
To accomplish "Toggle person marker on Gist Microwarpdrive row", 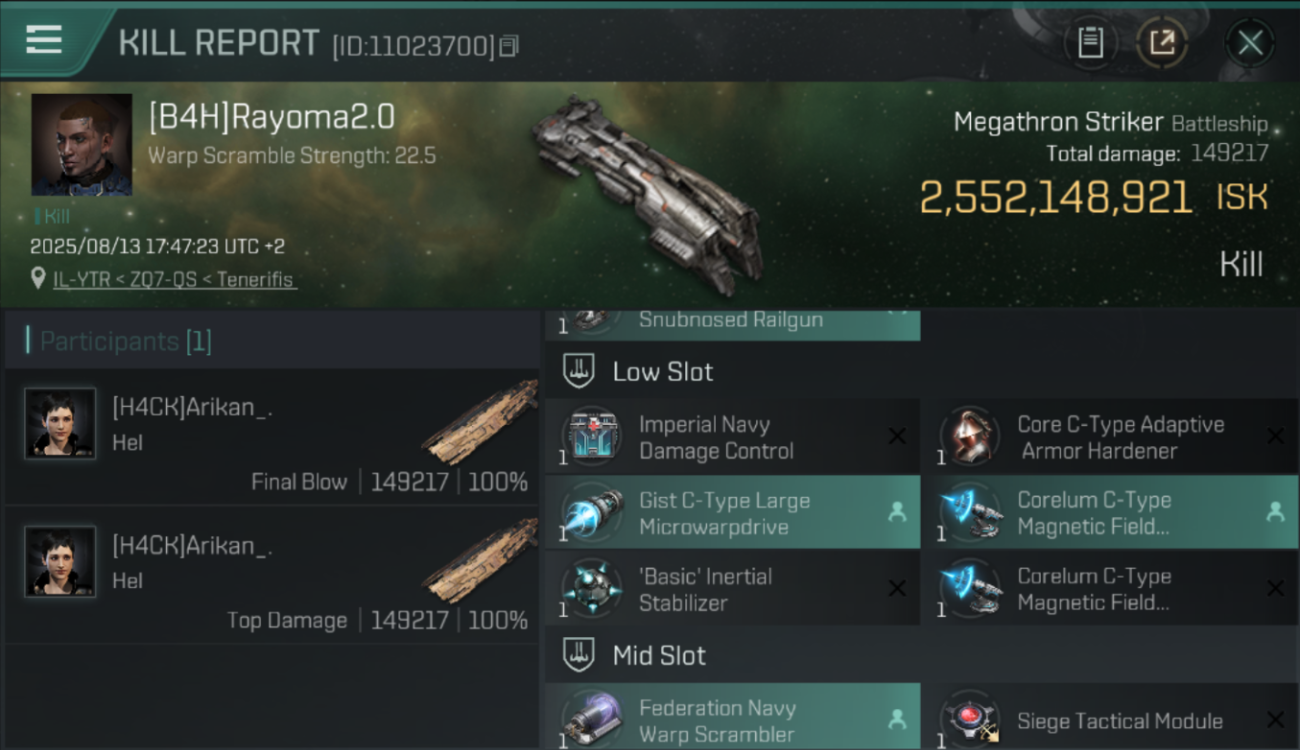I will click(x=897, y=512).
